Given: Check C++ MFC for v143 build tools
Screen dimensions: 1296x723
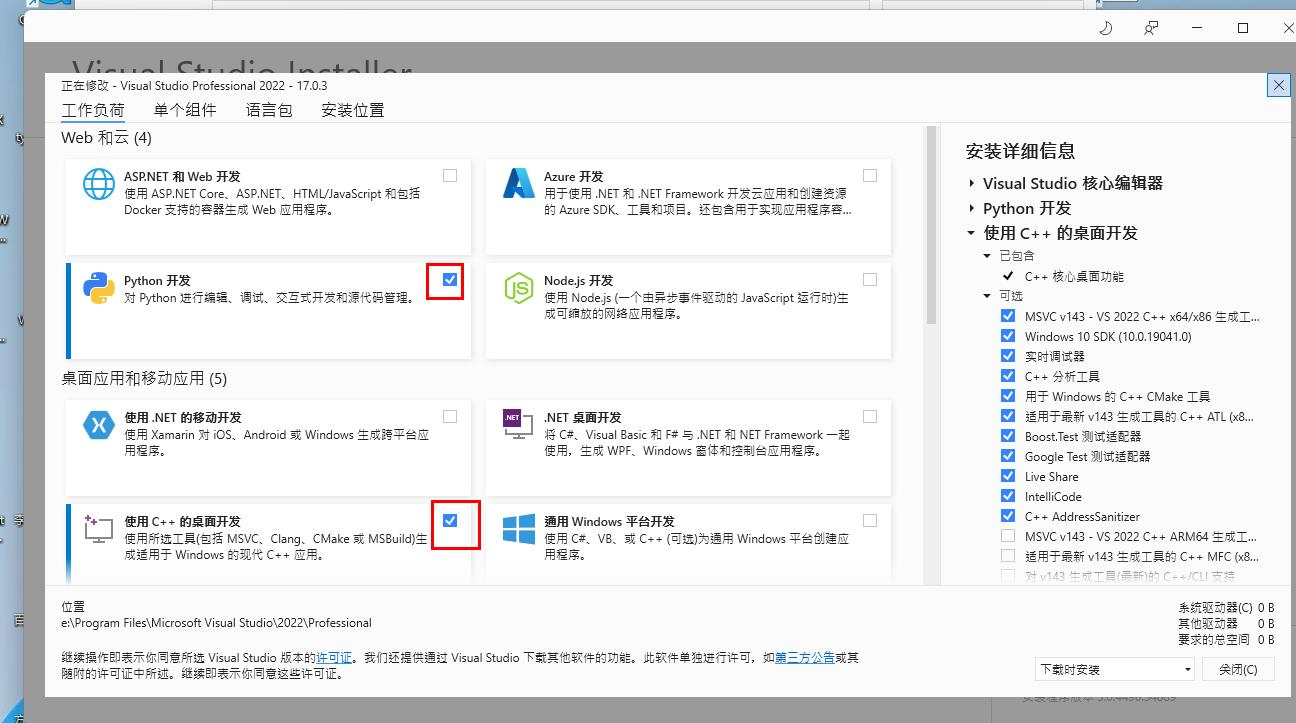Looking at the screenshot, I should tap(1008, 556).
